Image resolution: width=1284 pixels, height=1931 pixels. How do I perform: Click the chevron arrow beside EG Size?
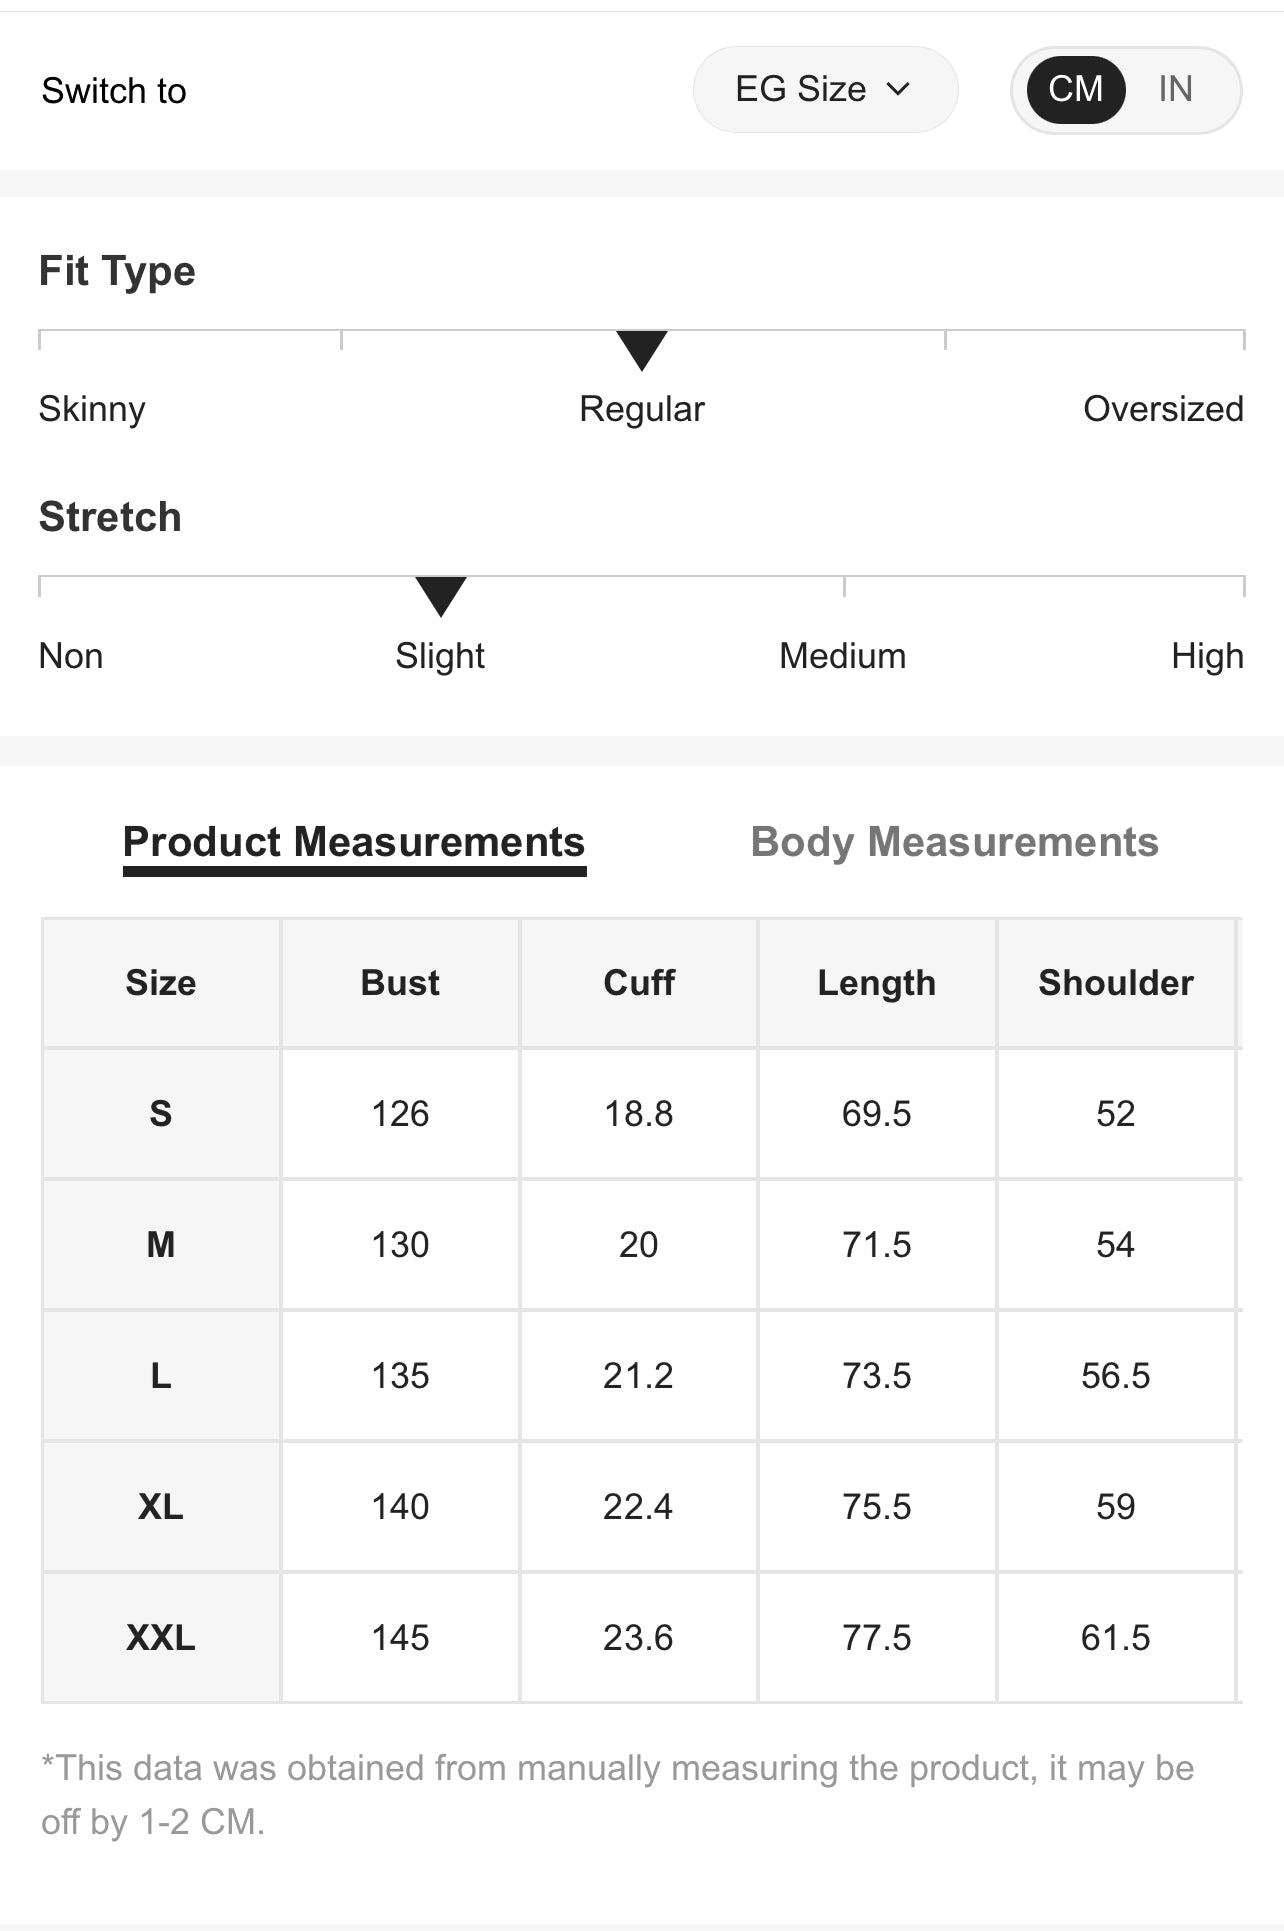[898, 90]
